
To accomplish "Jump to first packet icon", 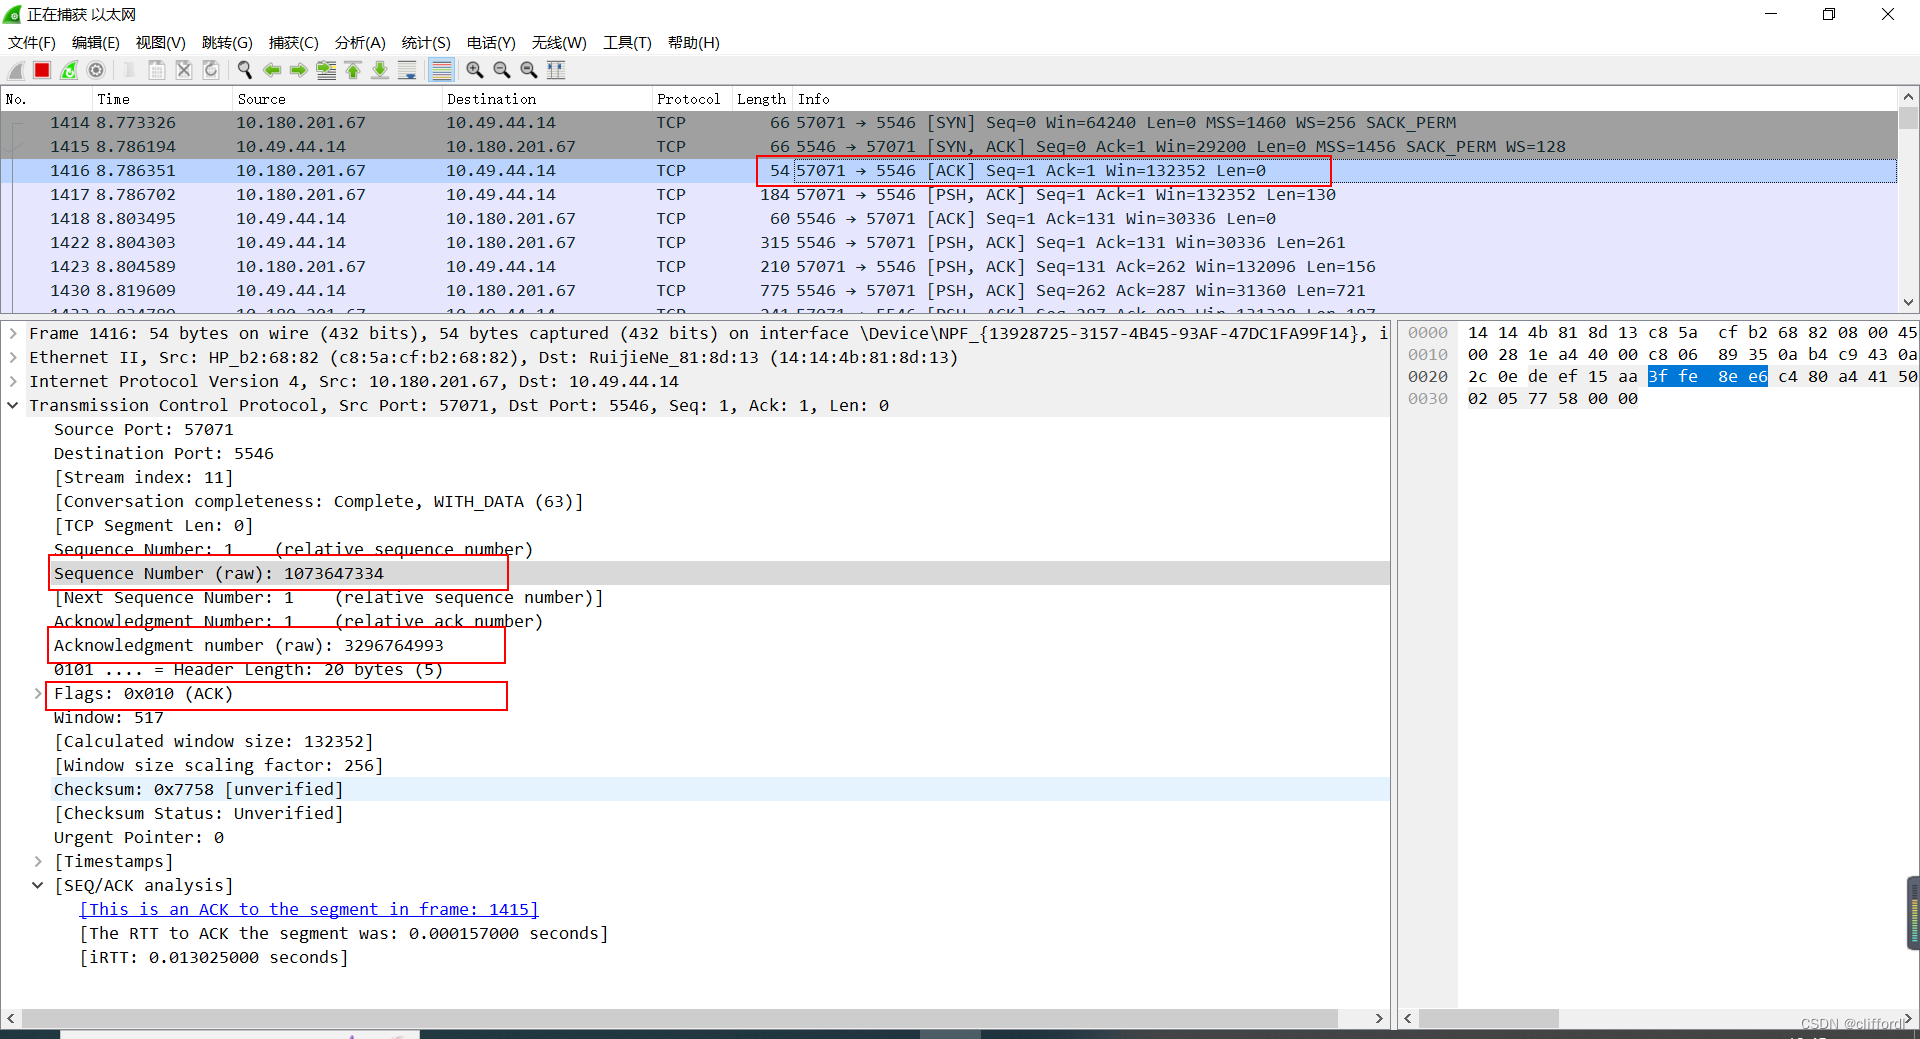I will click(353, 70).
